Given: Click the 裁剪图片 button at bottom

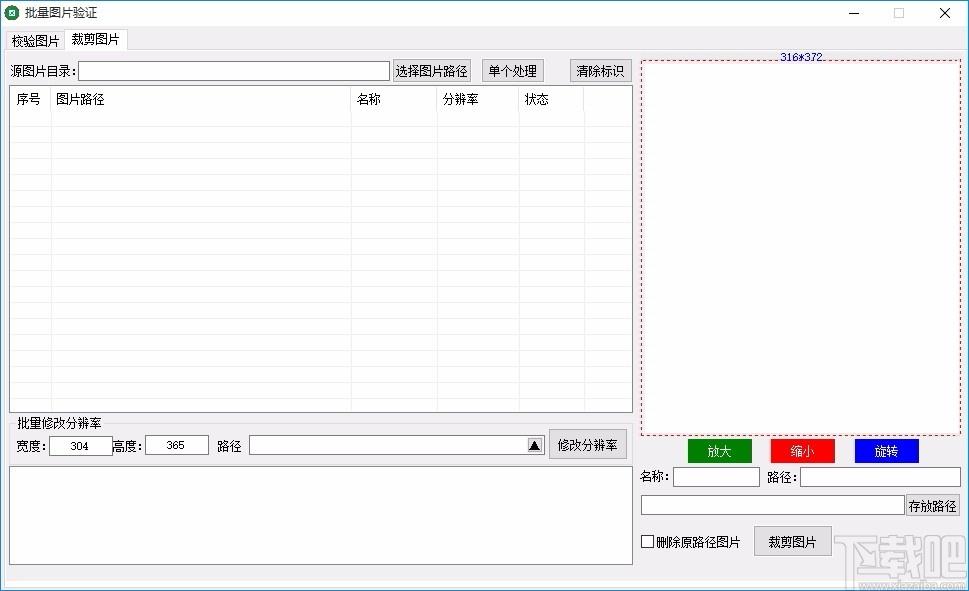Looking at the screenshot, I should coord(792,542).
